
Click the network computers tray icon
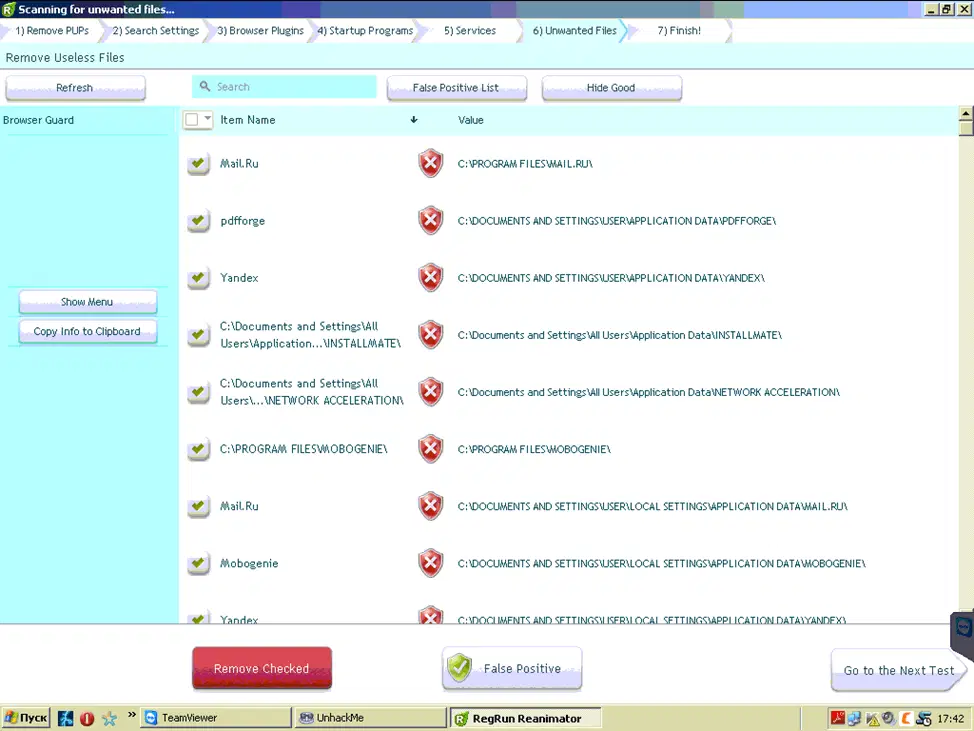point(855,719)
